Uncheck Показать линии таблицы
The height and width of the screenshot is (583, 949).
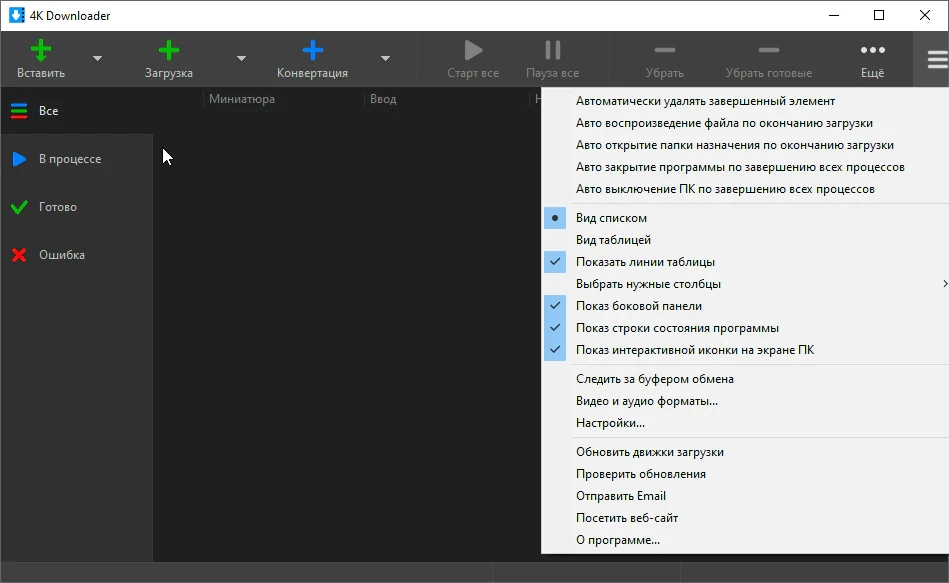point(746,262)
